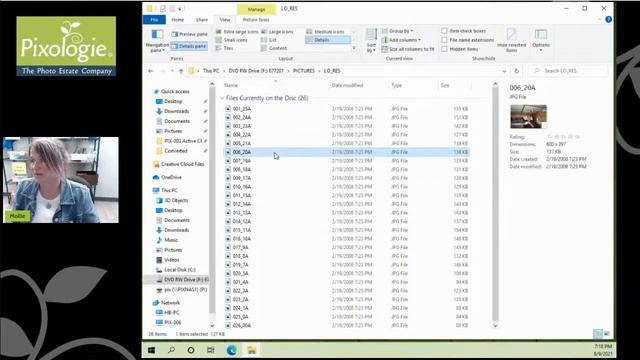The width and height of the screenshot is (640, 360).
Task: Open the Home ribbon tab
Action: [178, 20]
